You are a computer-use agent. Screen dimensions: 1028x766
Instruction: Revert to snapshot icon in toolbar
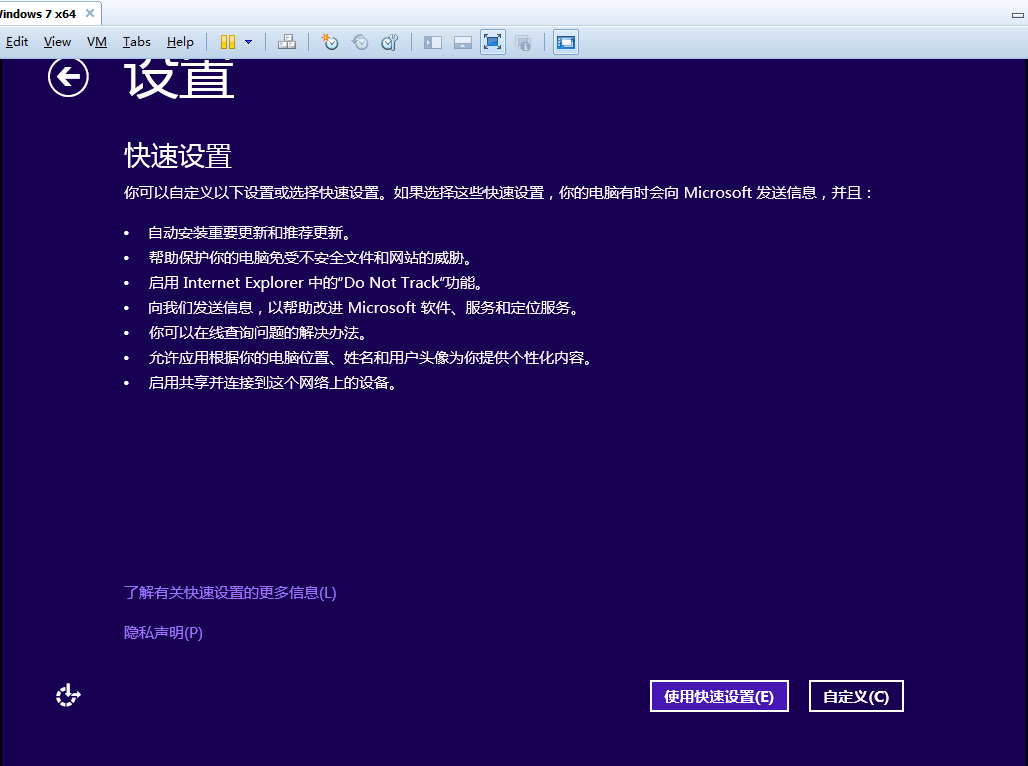[x=360, y=42]
